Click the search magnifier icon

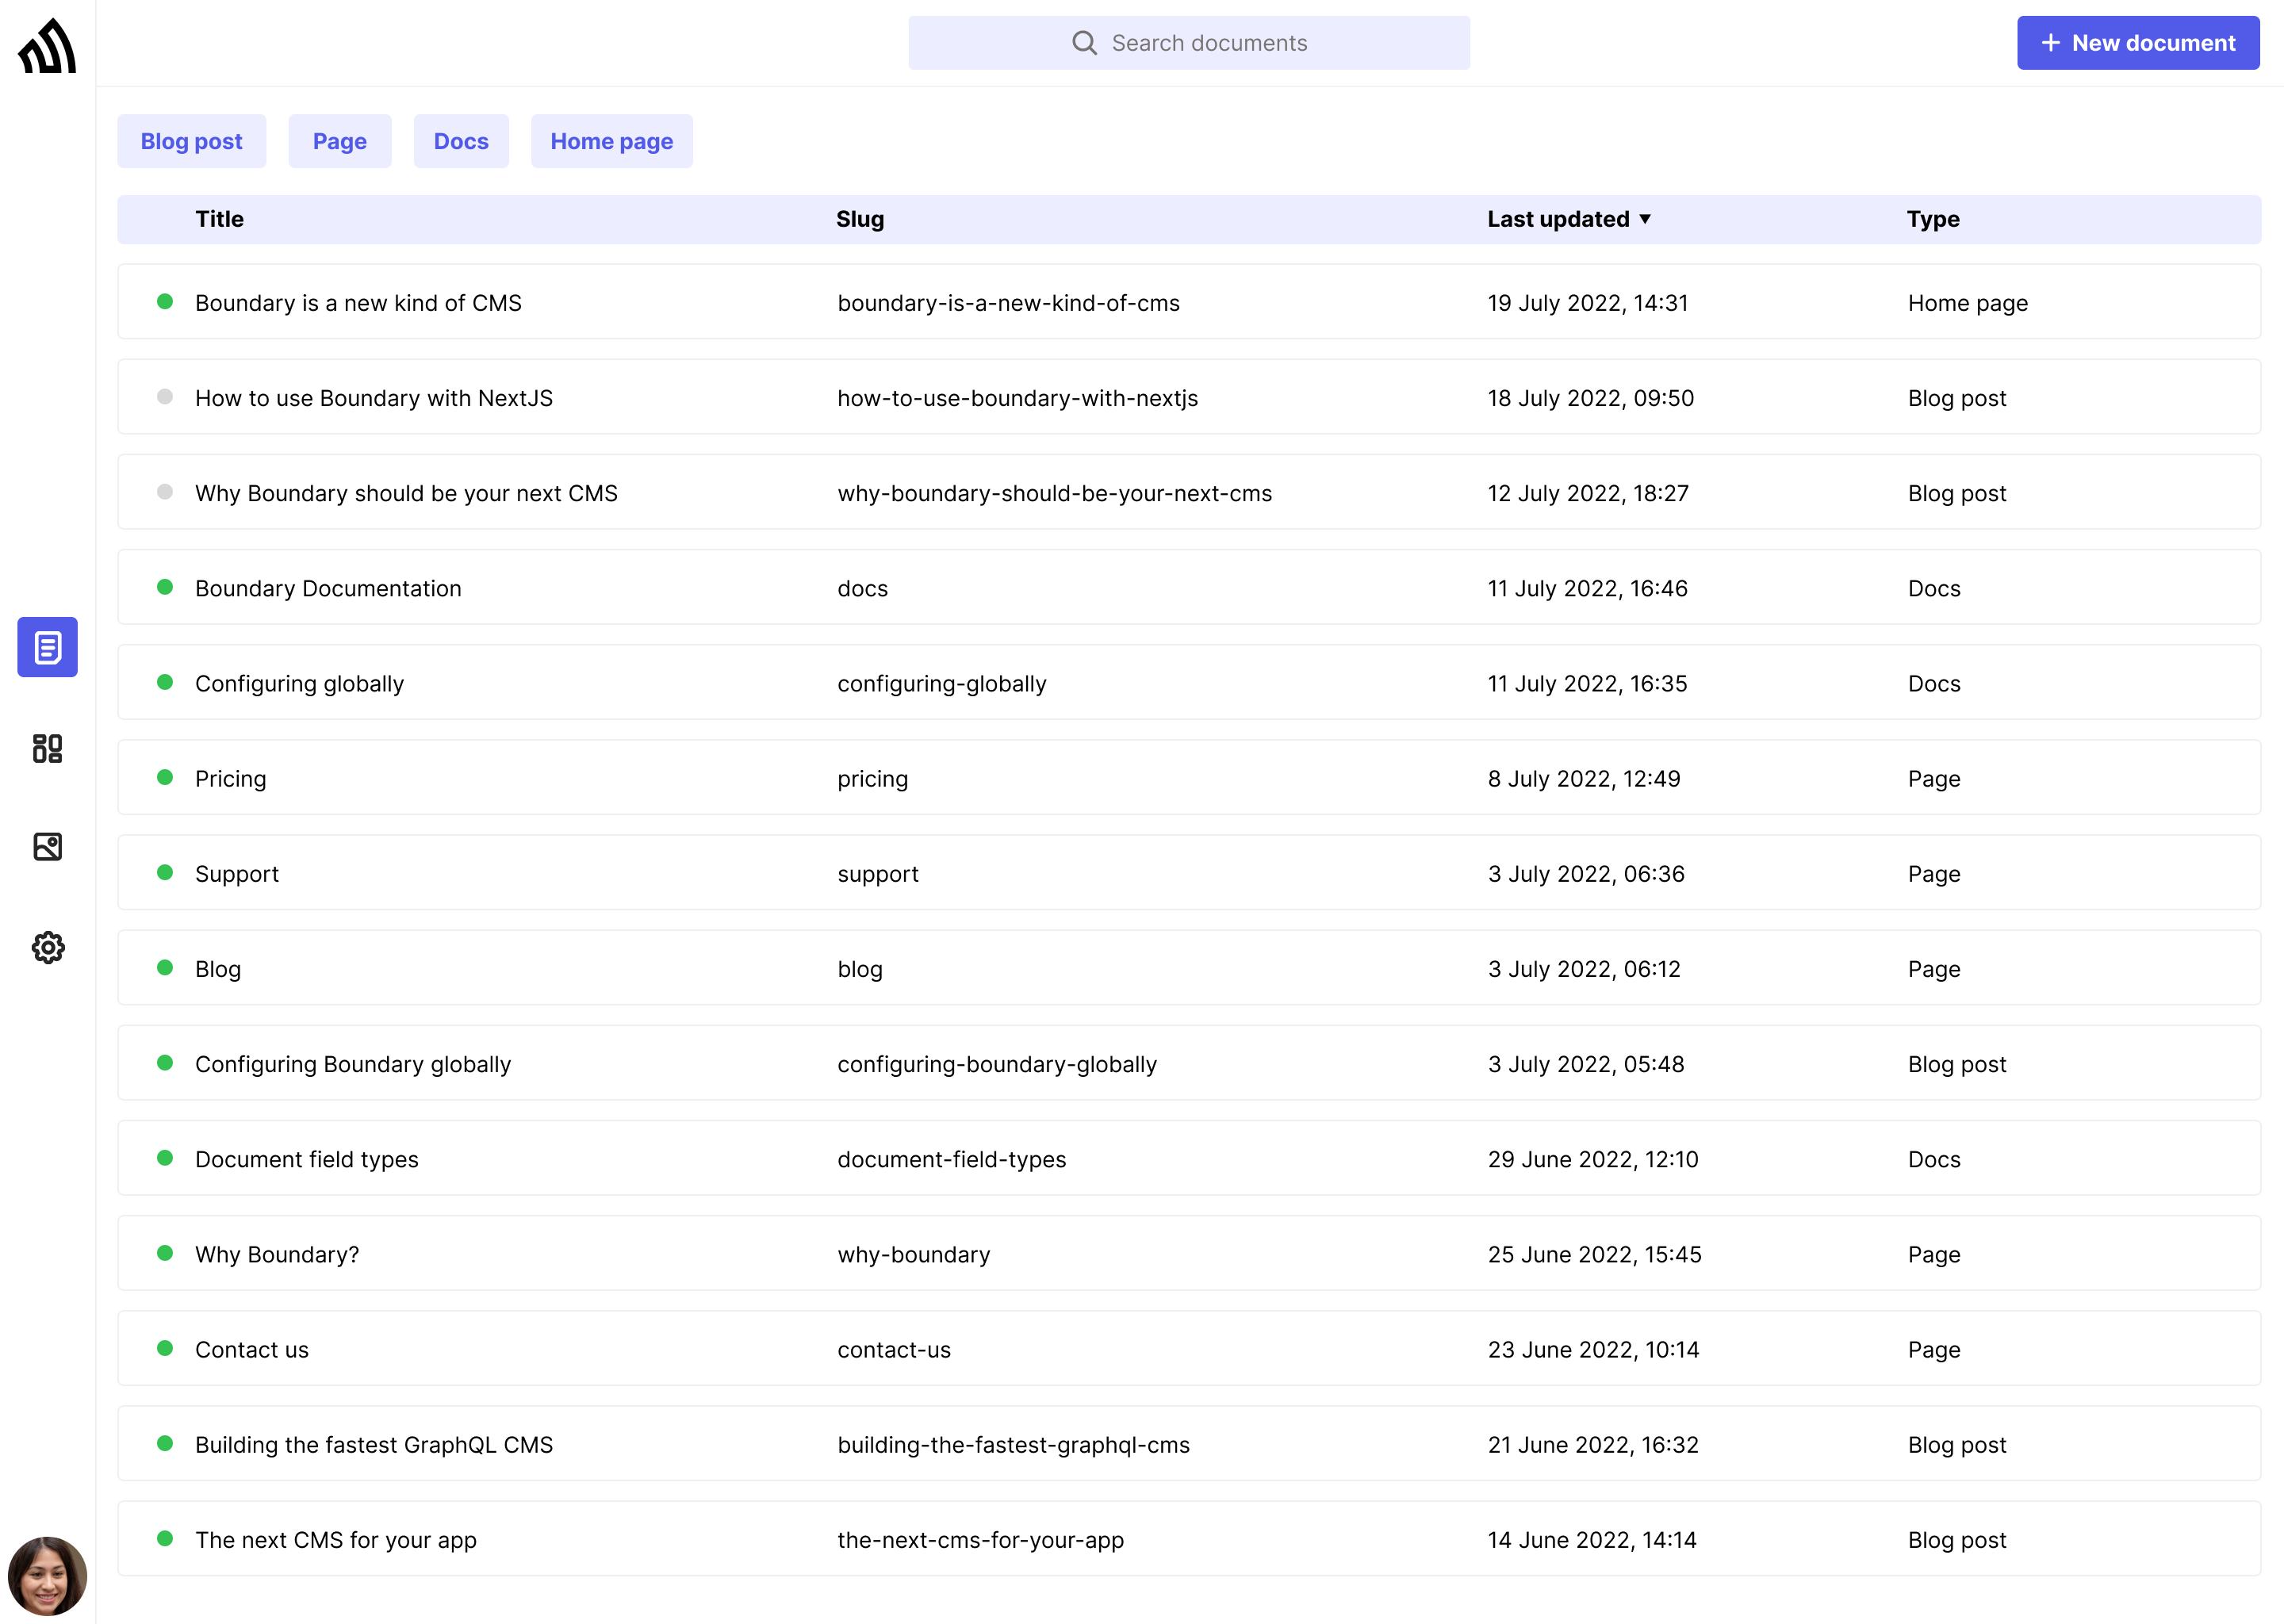click(1084, 43)
